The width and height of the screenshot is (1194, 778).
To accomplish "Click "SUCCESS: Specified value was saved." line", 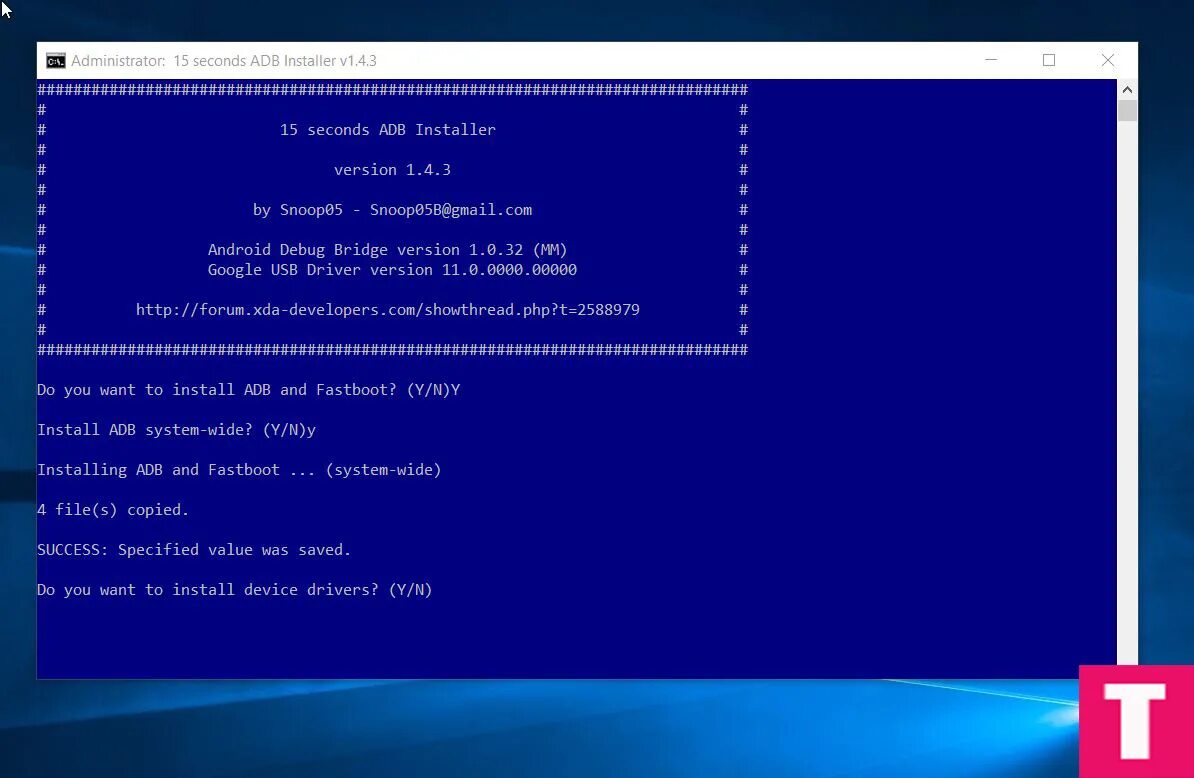I will click(194, 550).
